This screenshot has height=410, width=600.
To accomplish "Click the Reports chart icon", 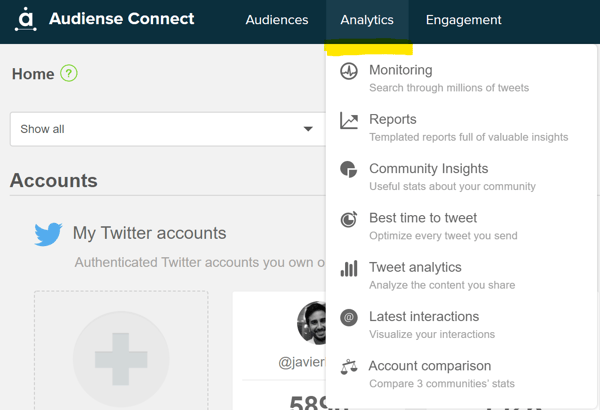I will pos(349,121).
